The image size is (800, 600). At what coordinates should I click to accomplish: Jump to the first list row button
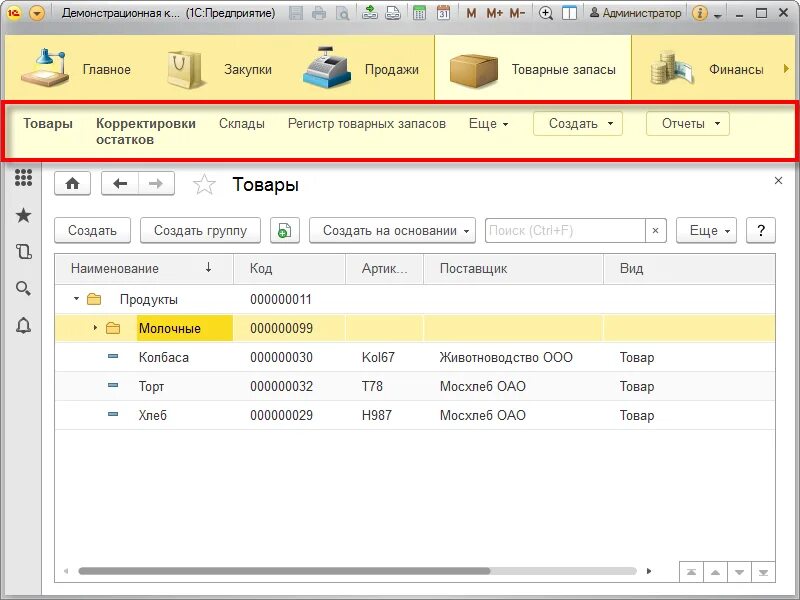coord(691,572)
